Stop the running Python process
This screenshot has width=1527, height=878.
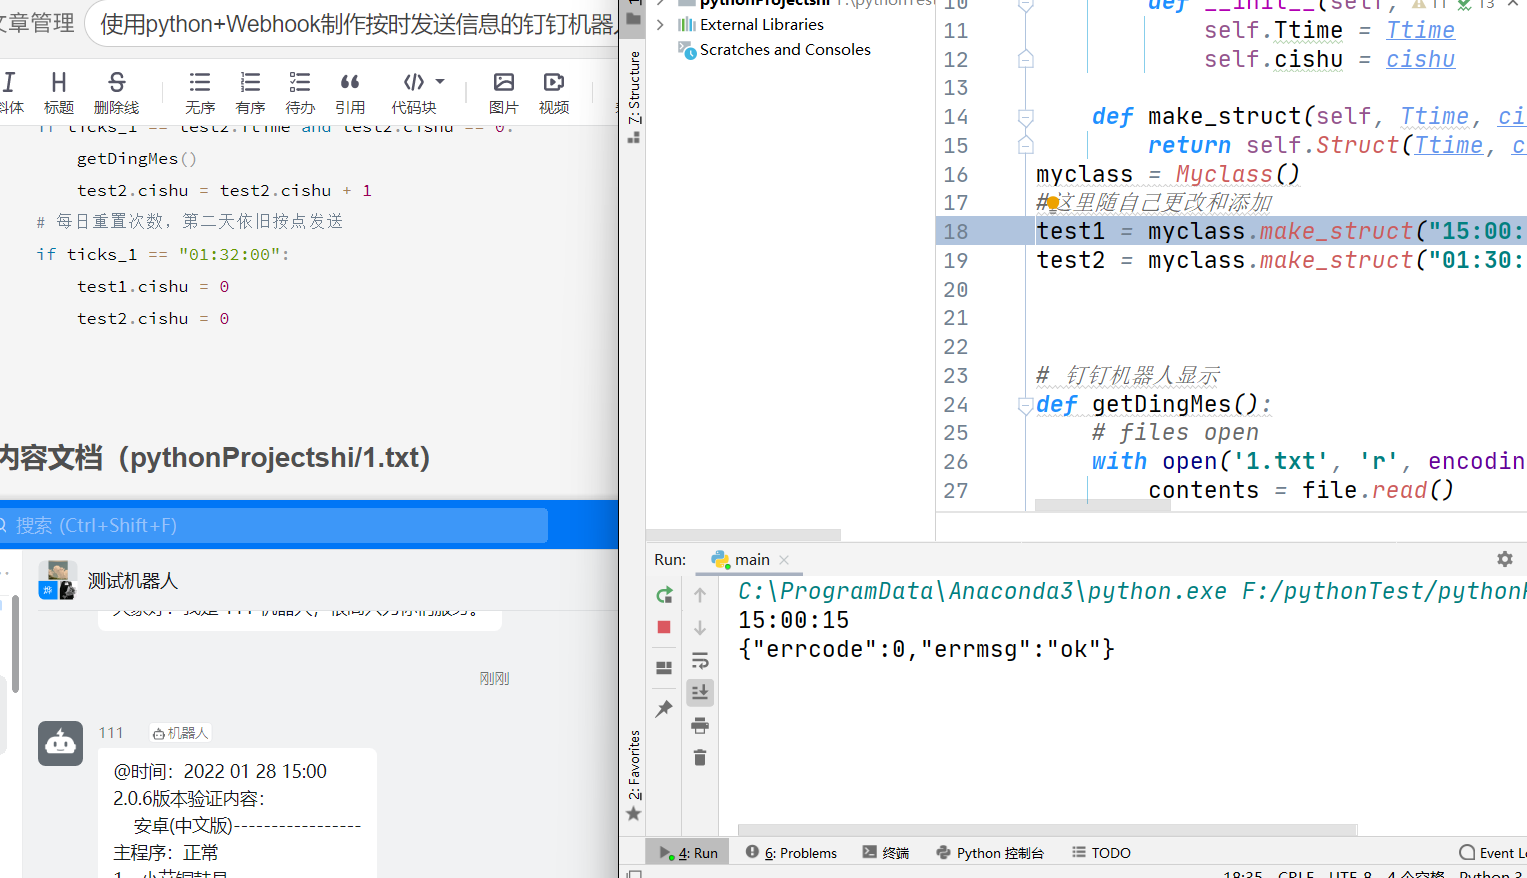(664, 627)
